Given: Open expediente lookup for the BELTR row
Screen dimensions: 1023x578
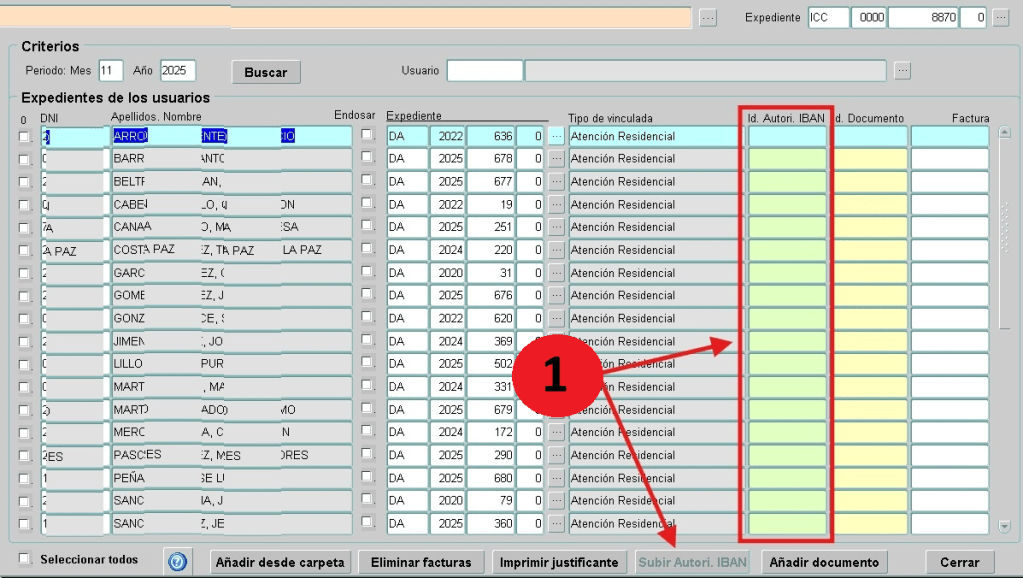Looking at the screenshot, I should click(x=557, y=182).
